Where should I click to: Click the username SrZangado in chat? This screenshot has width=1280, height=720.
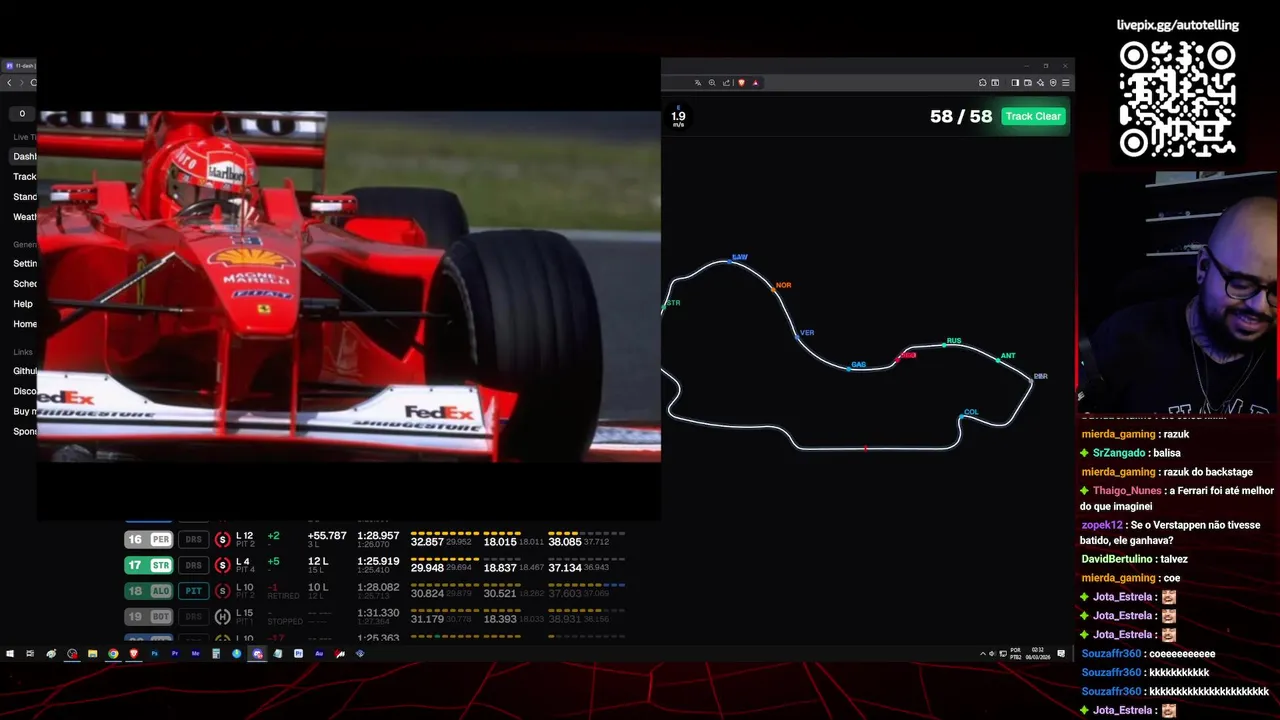[x=1119, y=453]
